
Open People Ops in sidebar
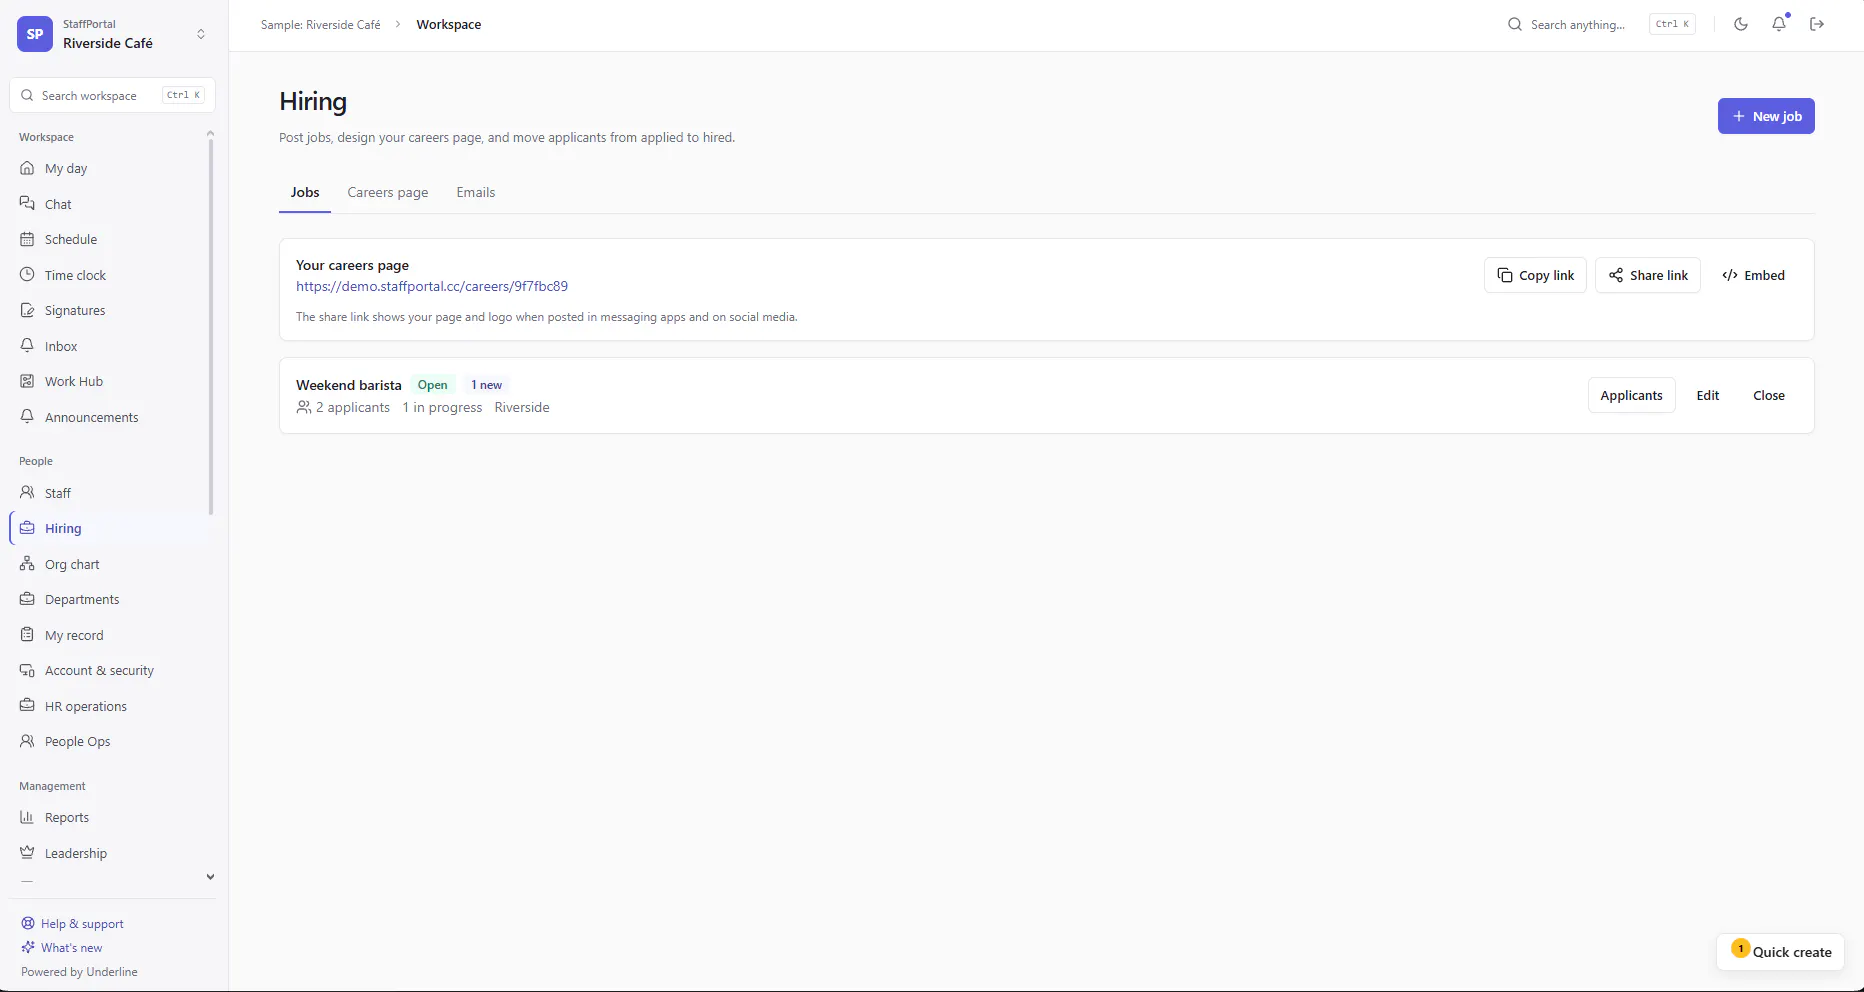click(110, 741)
